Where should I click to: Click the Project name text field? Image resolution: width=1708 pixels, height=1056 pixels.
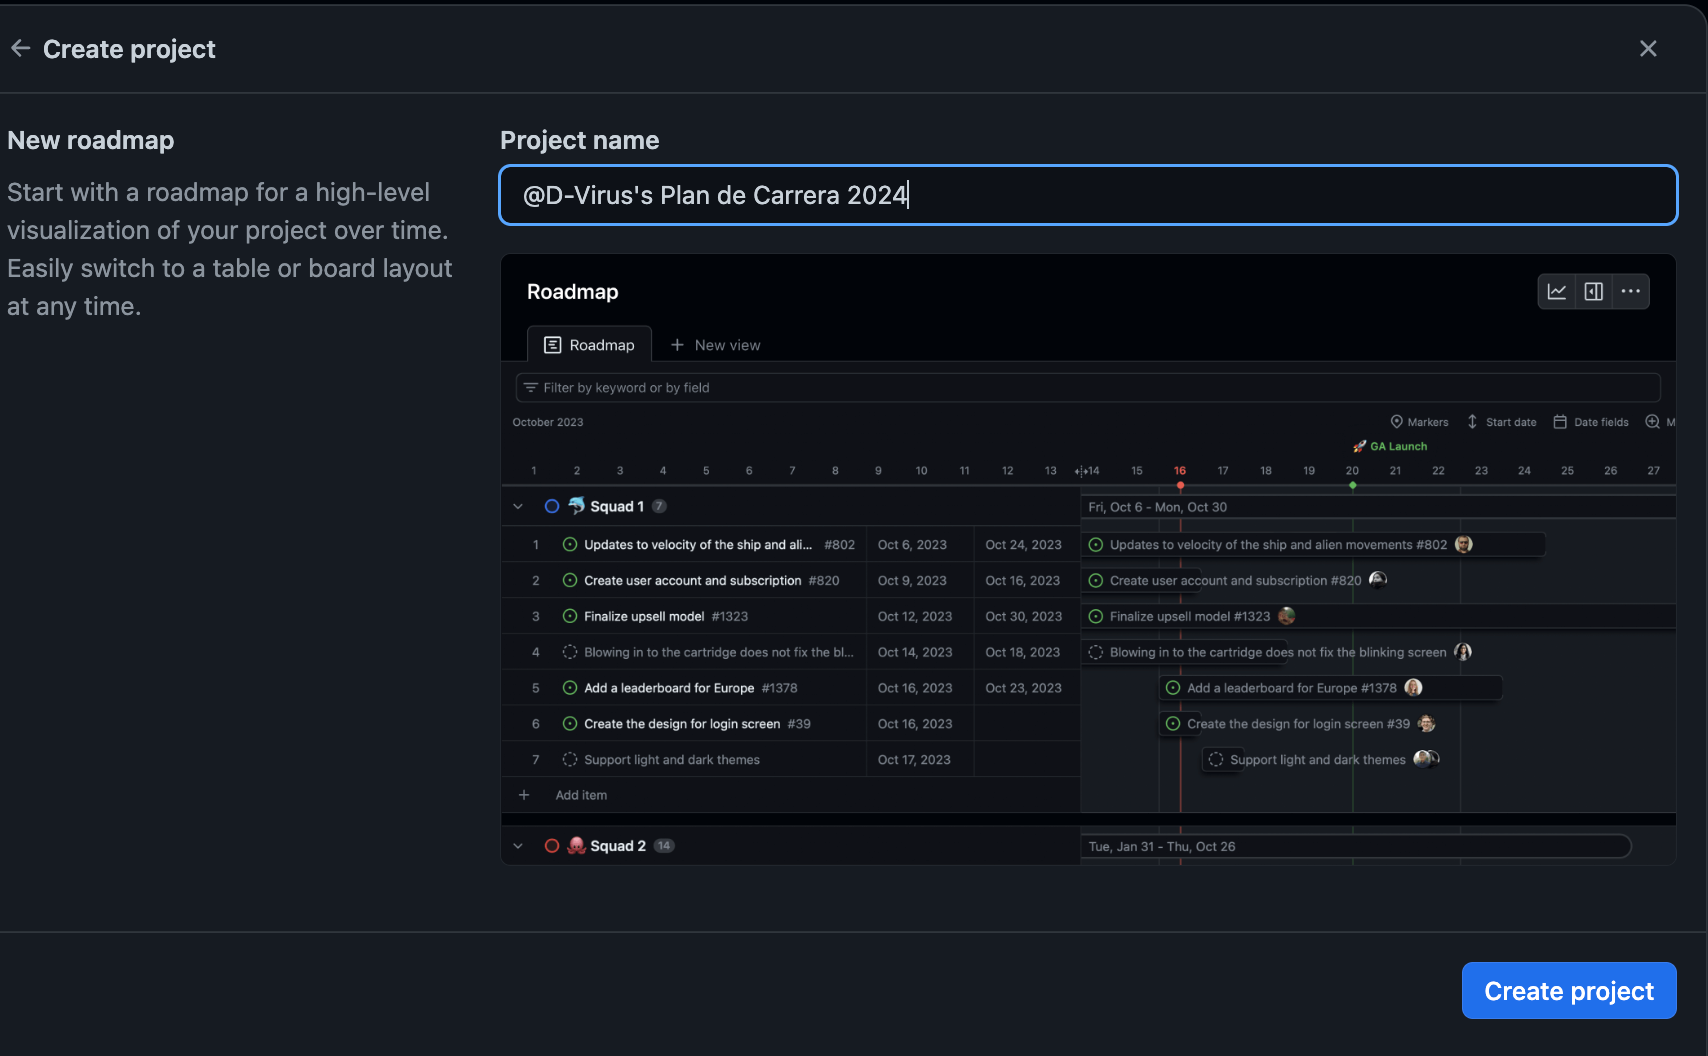click(1088, 195)
